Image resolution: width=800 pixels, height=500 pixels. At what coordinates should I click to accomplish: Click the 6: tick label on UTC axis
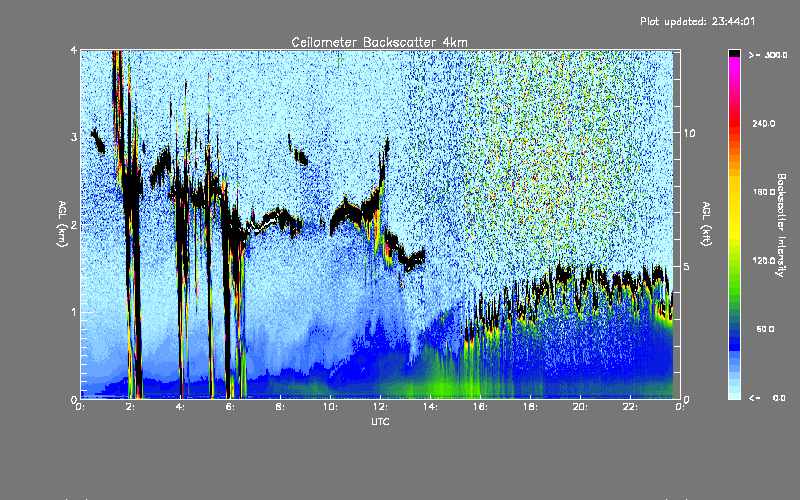coord(231,407)
